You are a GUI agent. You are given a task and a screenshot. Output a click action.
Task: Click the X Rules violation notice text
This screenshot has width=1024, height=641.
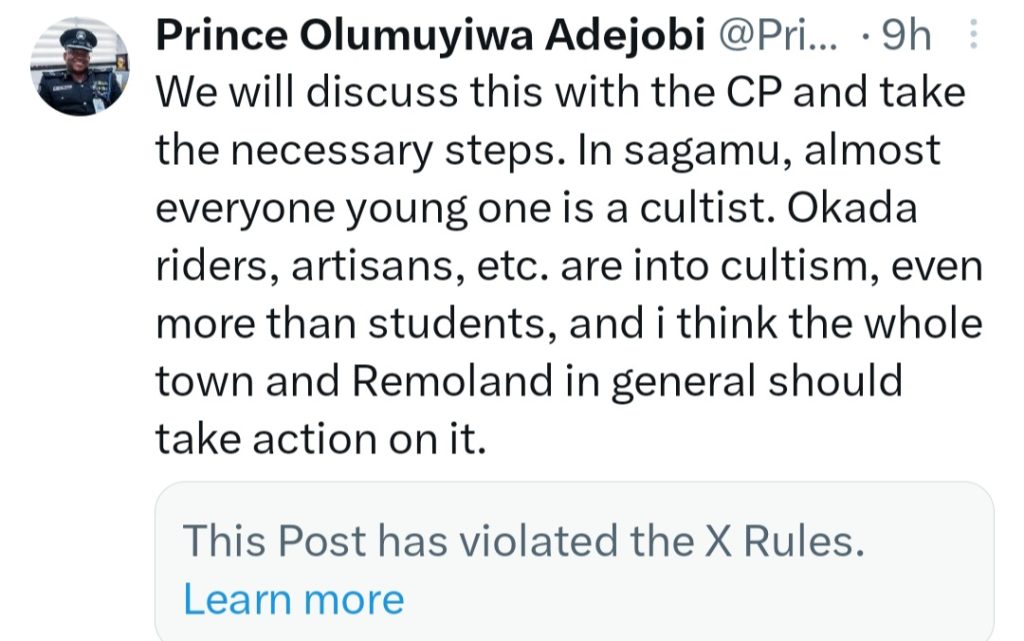tap(522, 541)
